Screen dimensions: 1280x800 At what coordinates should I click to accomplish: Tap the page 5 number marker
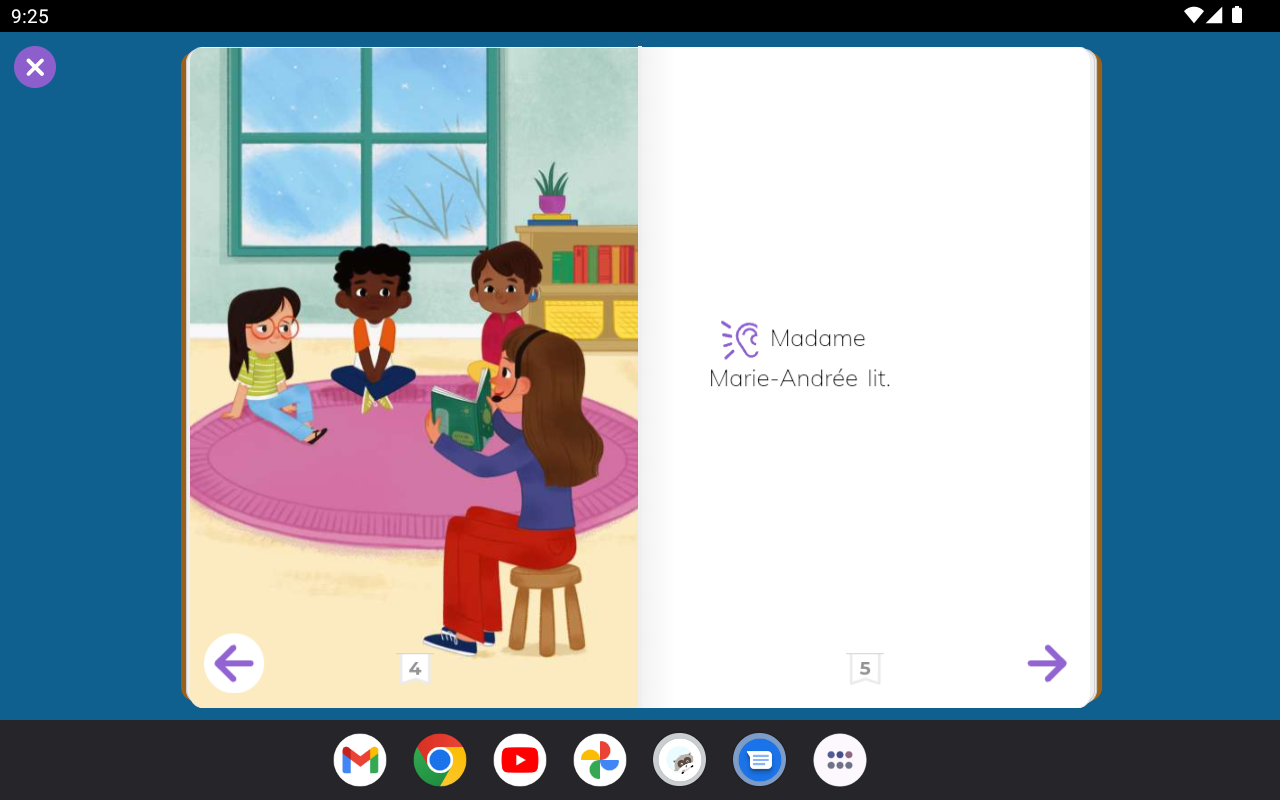coord(865,669)
